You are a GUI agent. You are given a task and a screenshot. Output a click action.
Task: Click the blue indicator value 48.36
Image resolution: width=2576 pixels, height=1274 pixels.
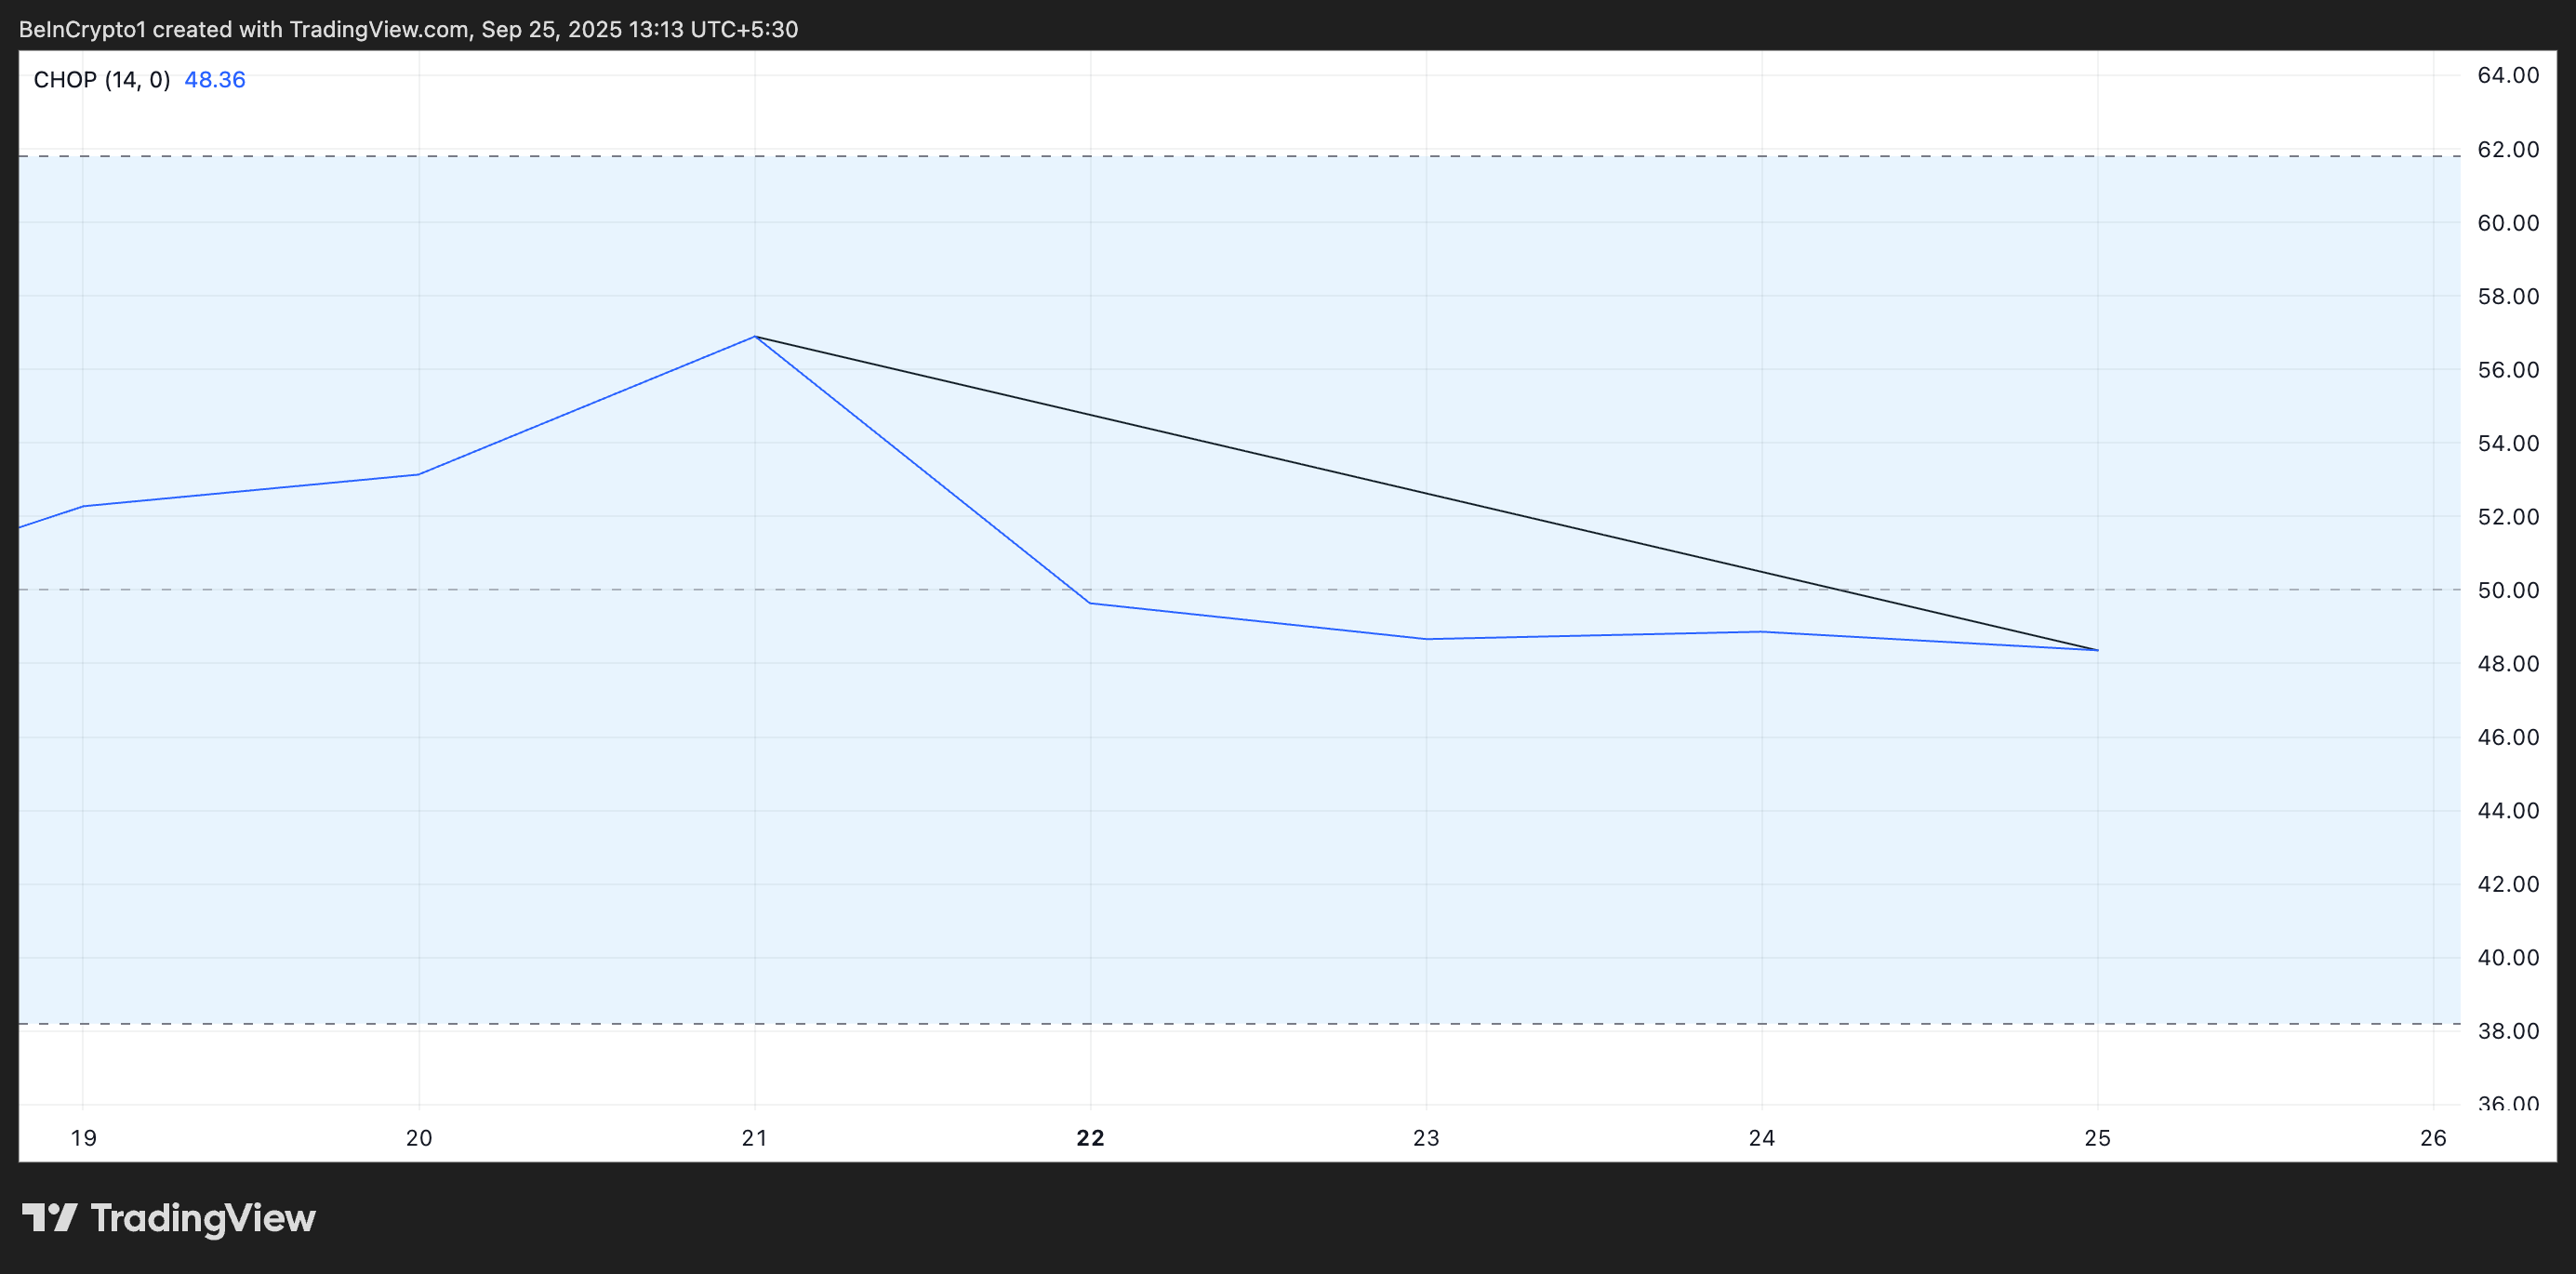coord(215,79)
